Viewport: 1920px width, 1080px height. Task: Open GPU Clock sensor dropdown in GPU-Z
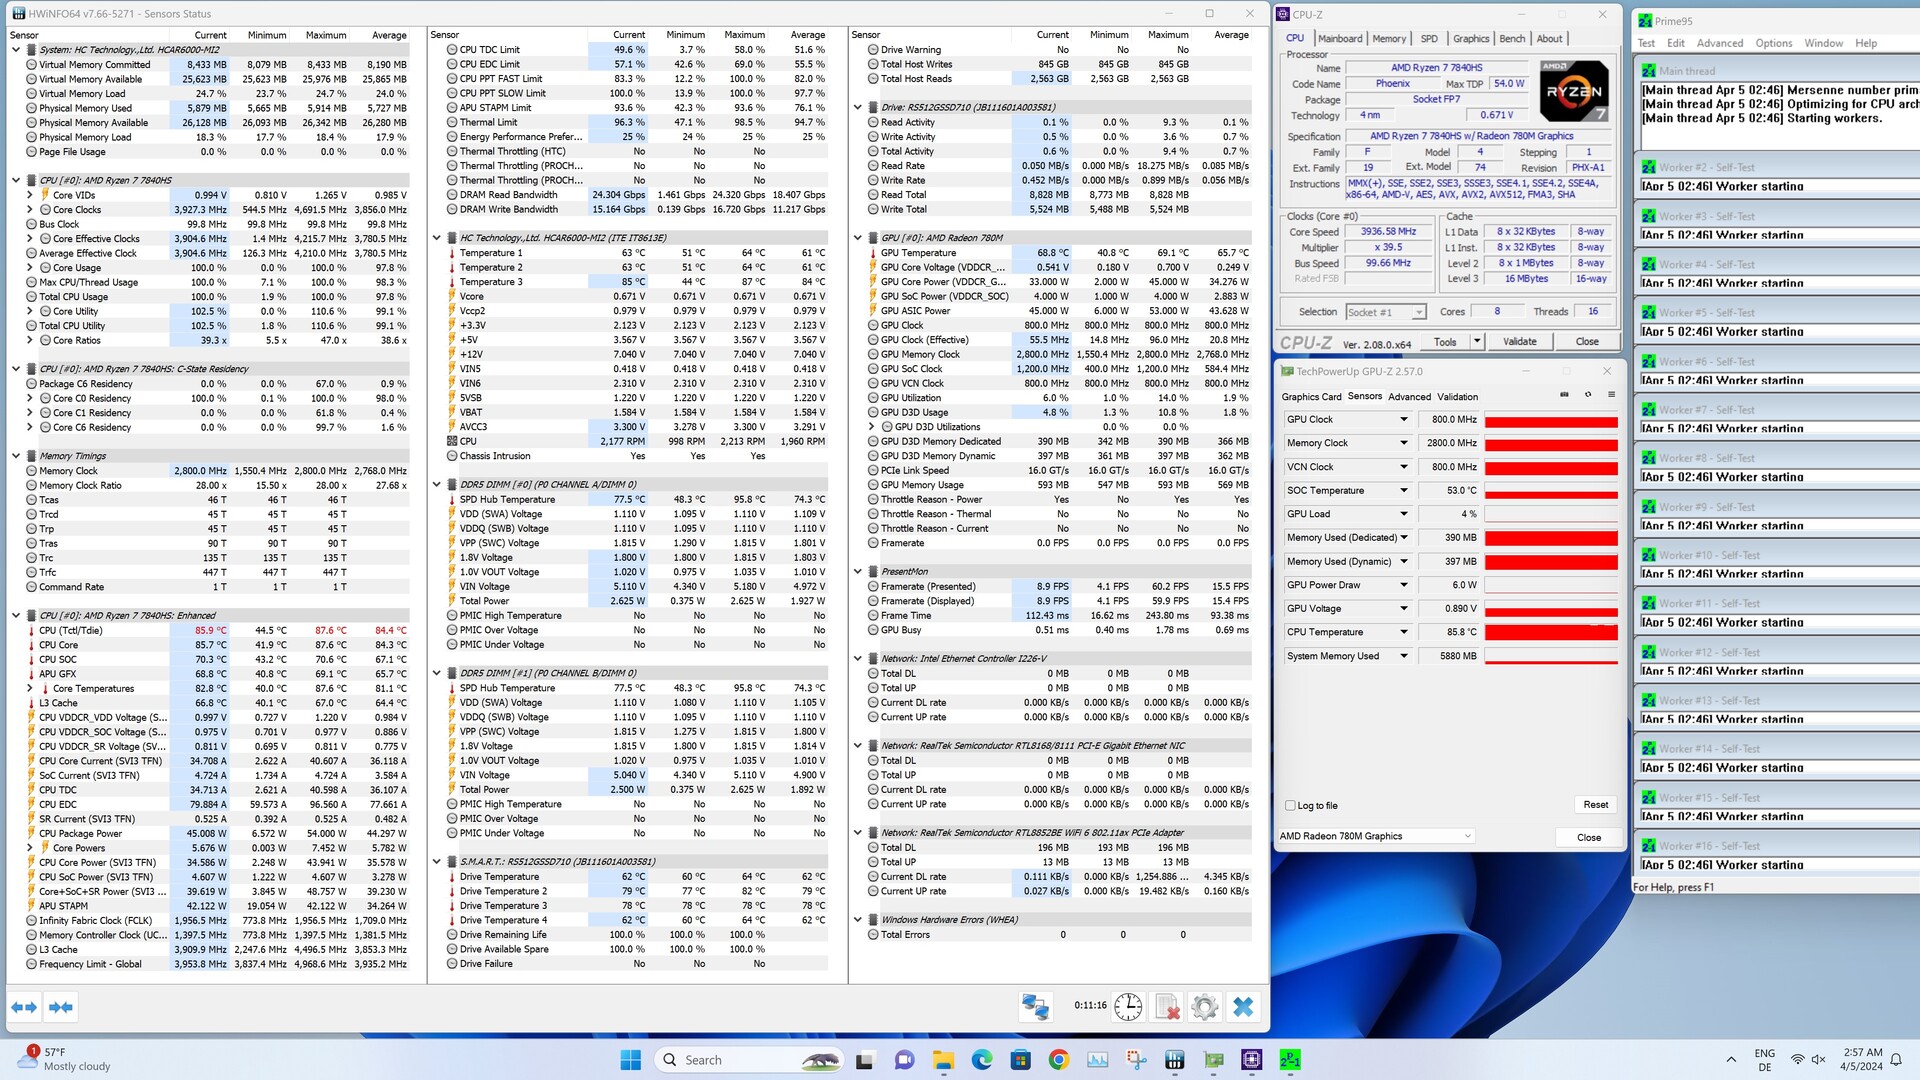(1403, 420)
